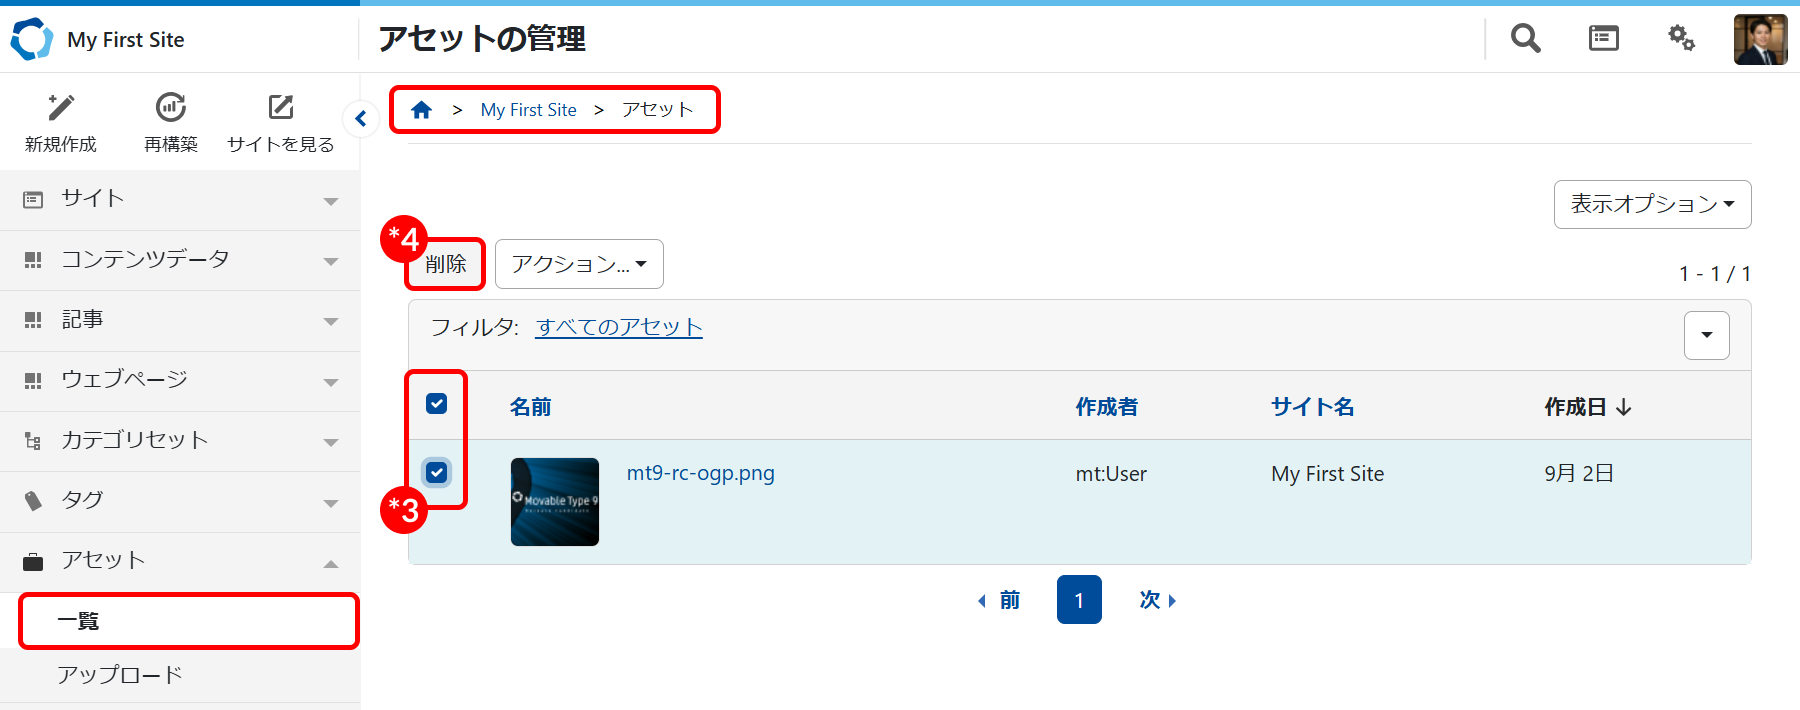Select アップロード in the asset menu
The width and height of the screenshot is (1800, 710).
pyautogui.click(x=120, y=675)
